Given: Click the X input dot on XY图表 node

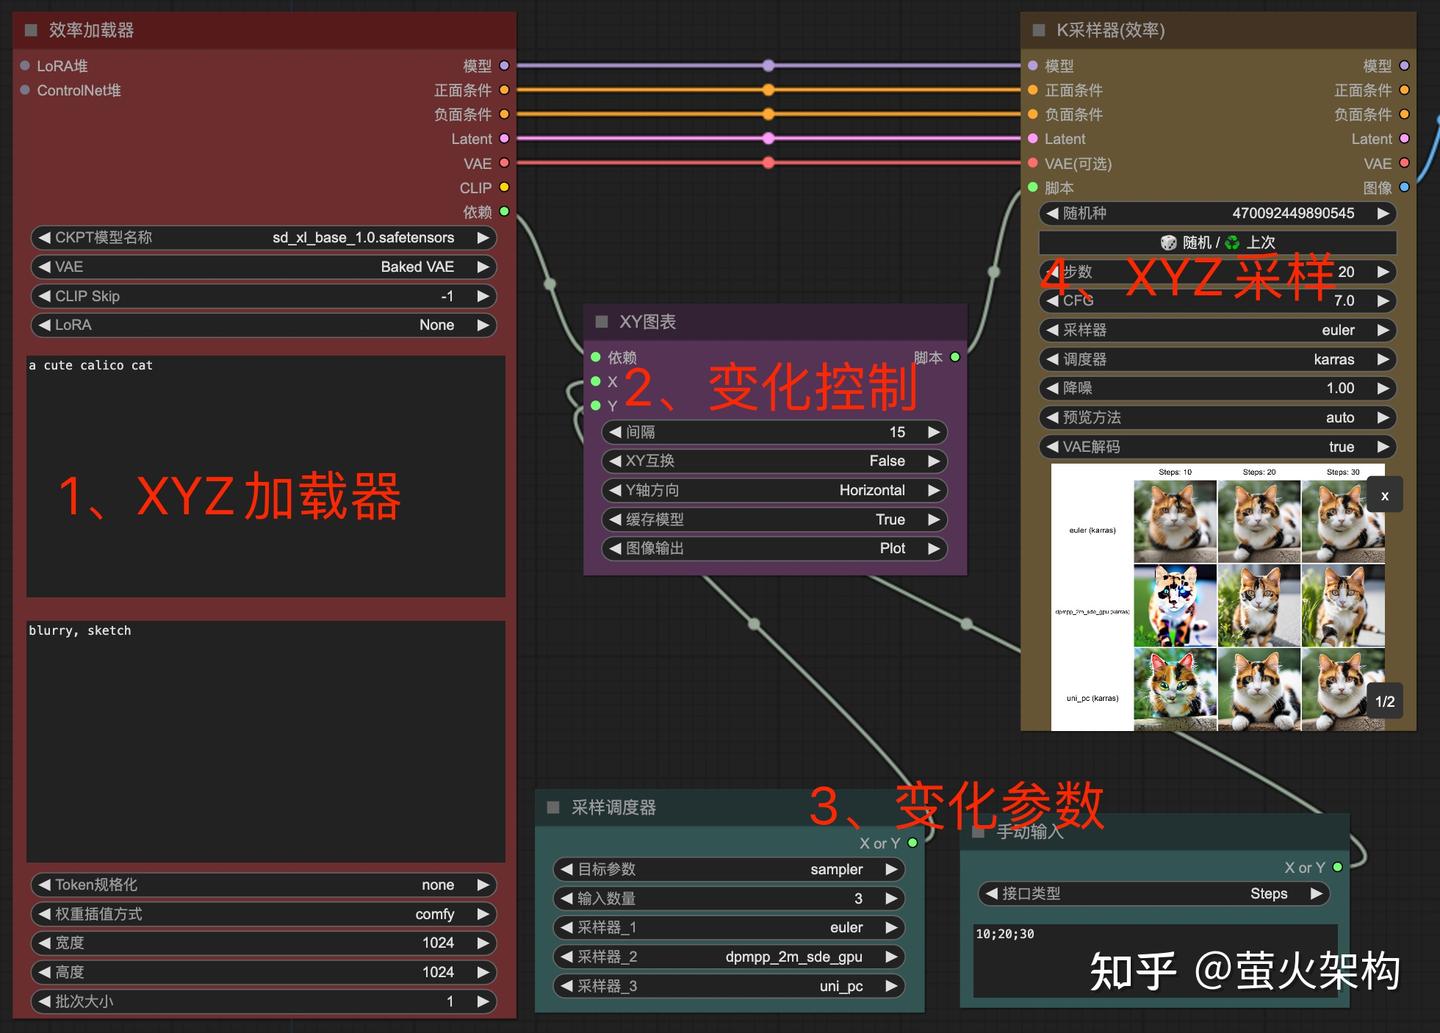Looking at the screenshot, I should [x=596, y=382].
